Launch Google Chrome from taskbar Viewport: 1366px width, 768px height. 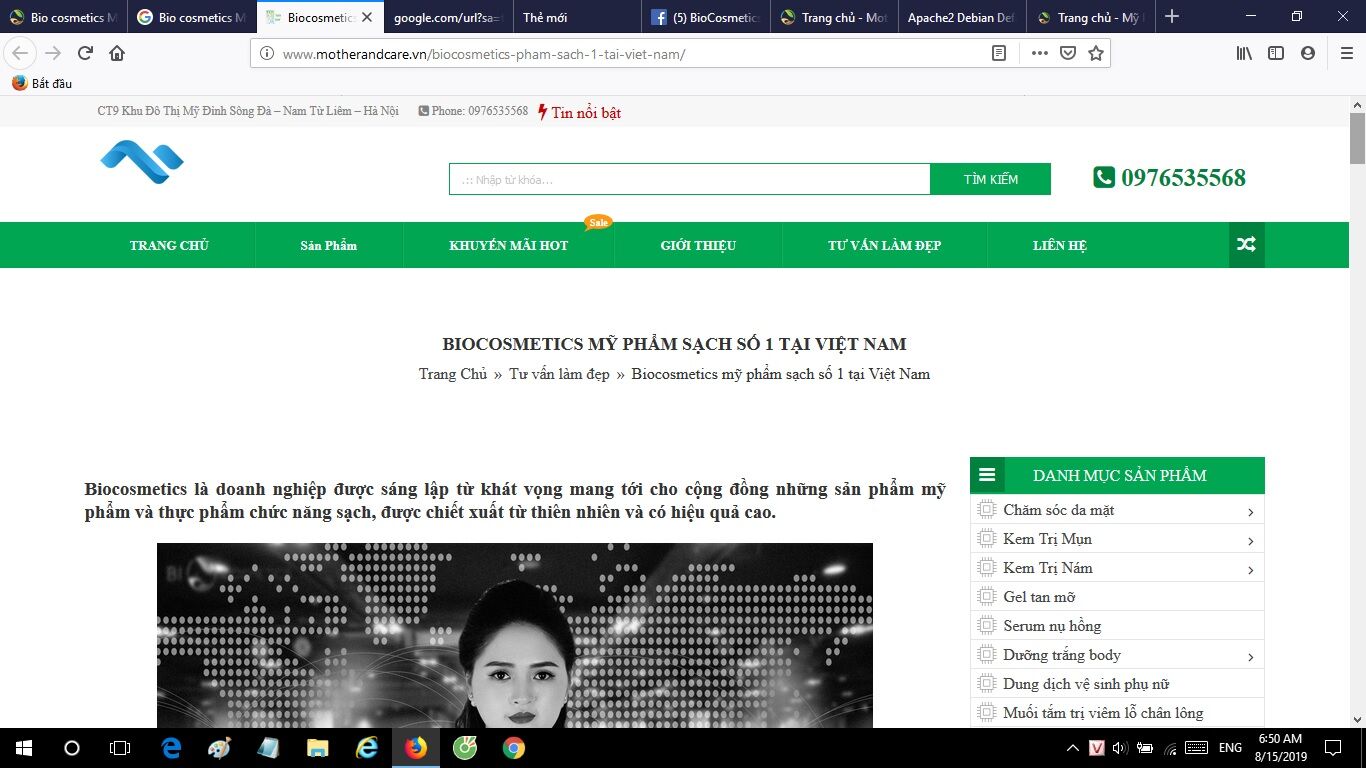513,748
